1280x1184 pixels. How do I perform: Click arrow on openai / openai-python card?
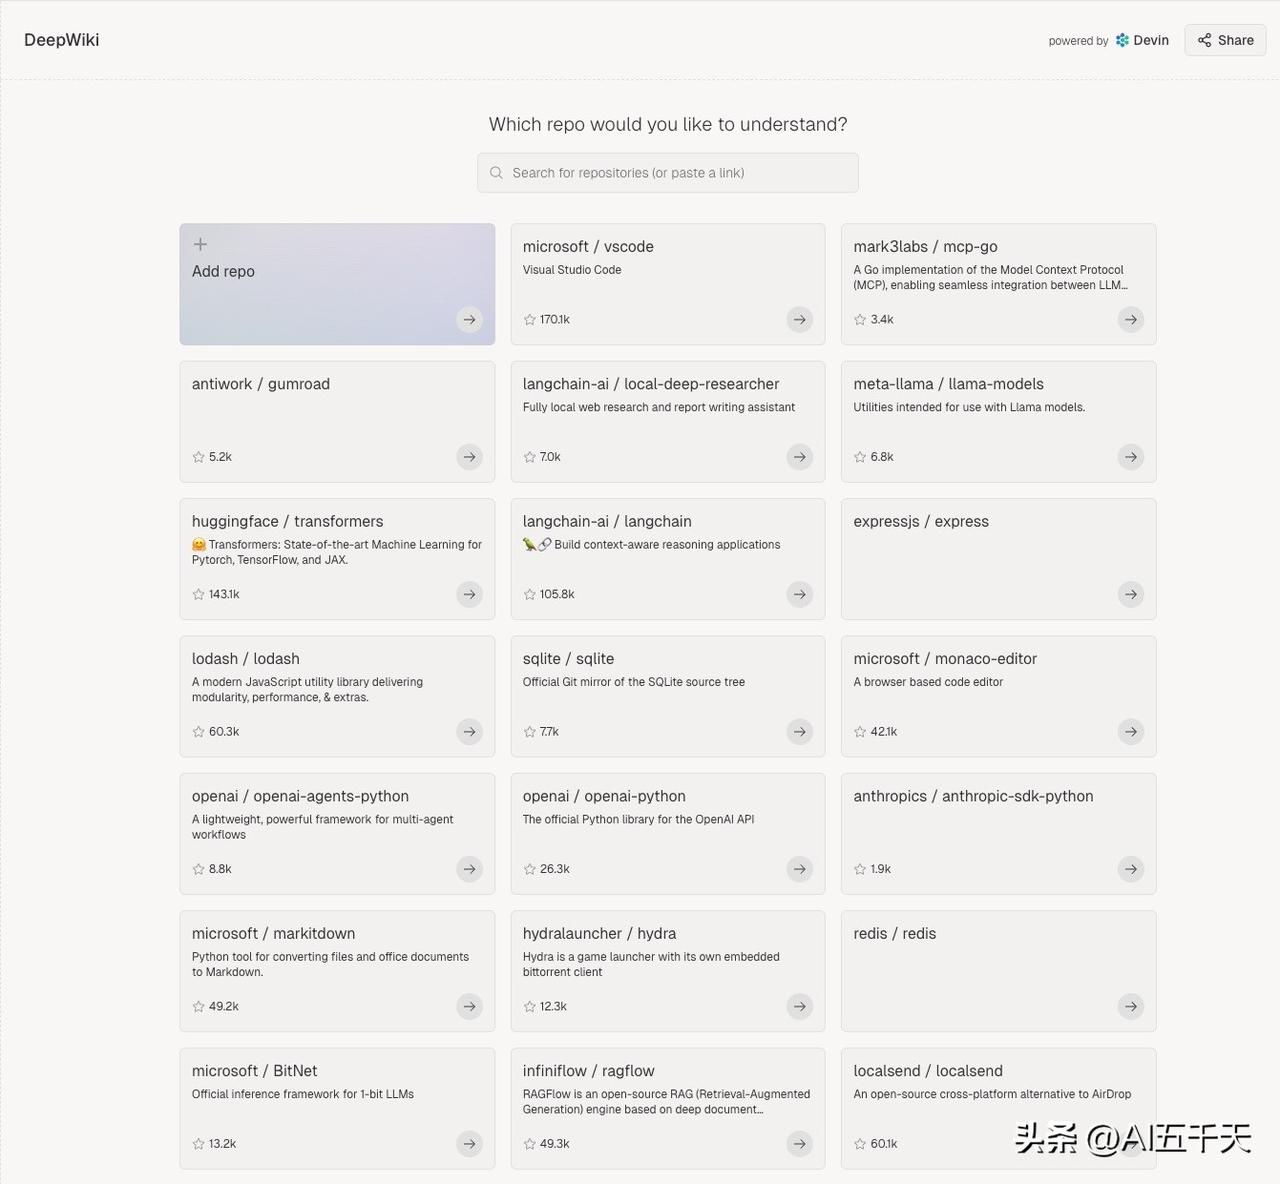(x=799, y=869)
